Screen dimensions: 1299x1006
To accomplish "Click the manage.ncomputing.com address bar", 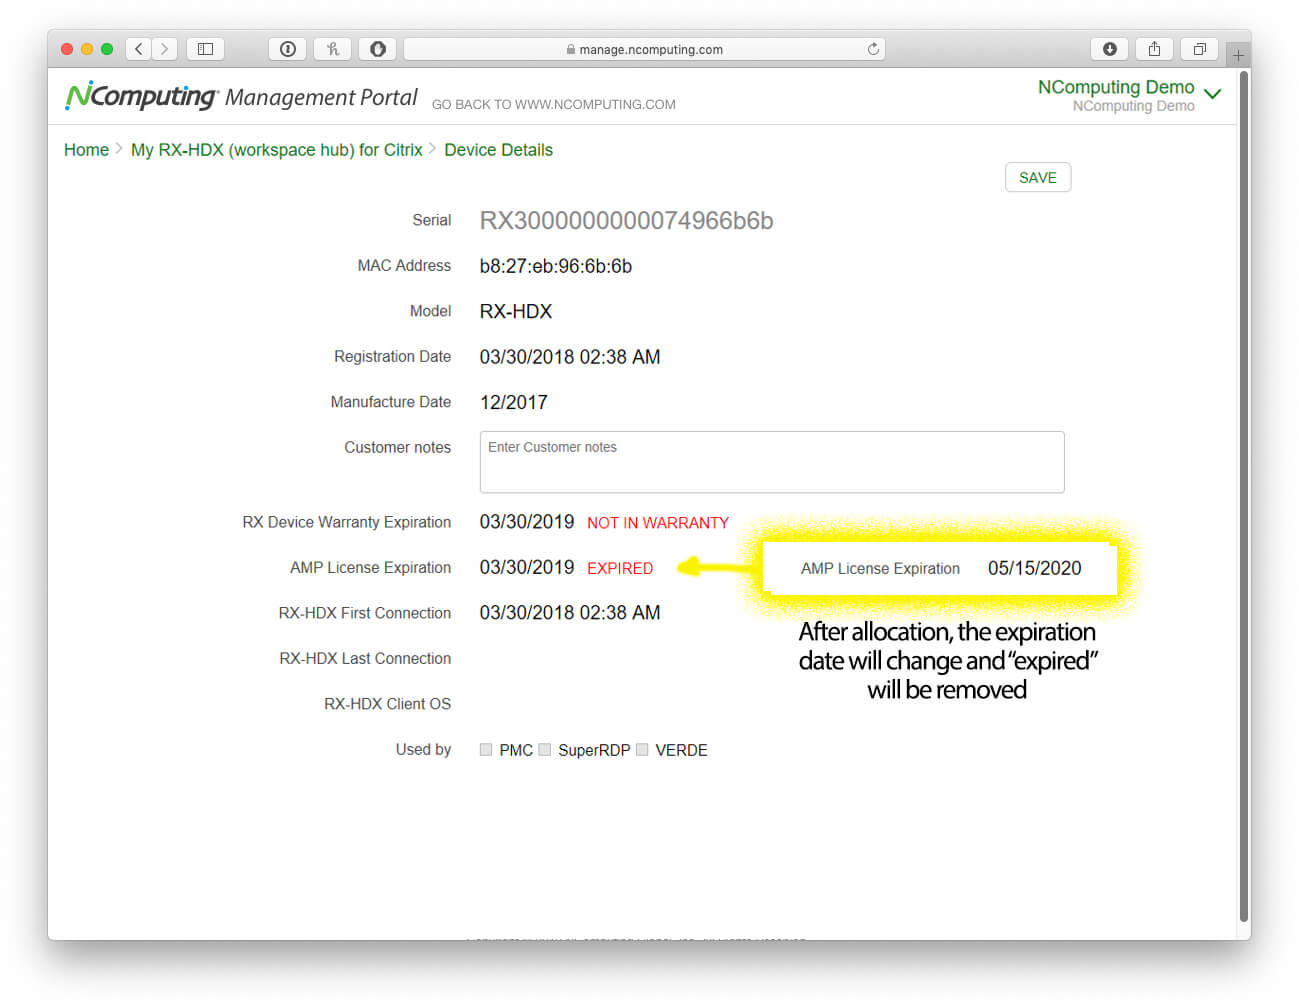I will click(644, 48).
